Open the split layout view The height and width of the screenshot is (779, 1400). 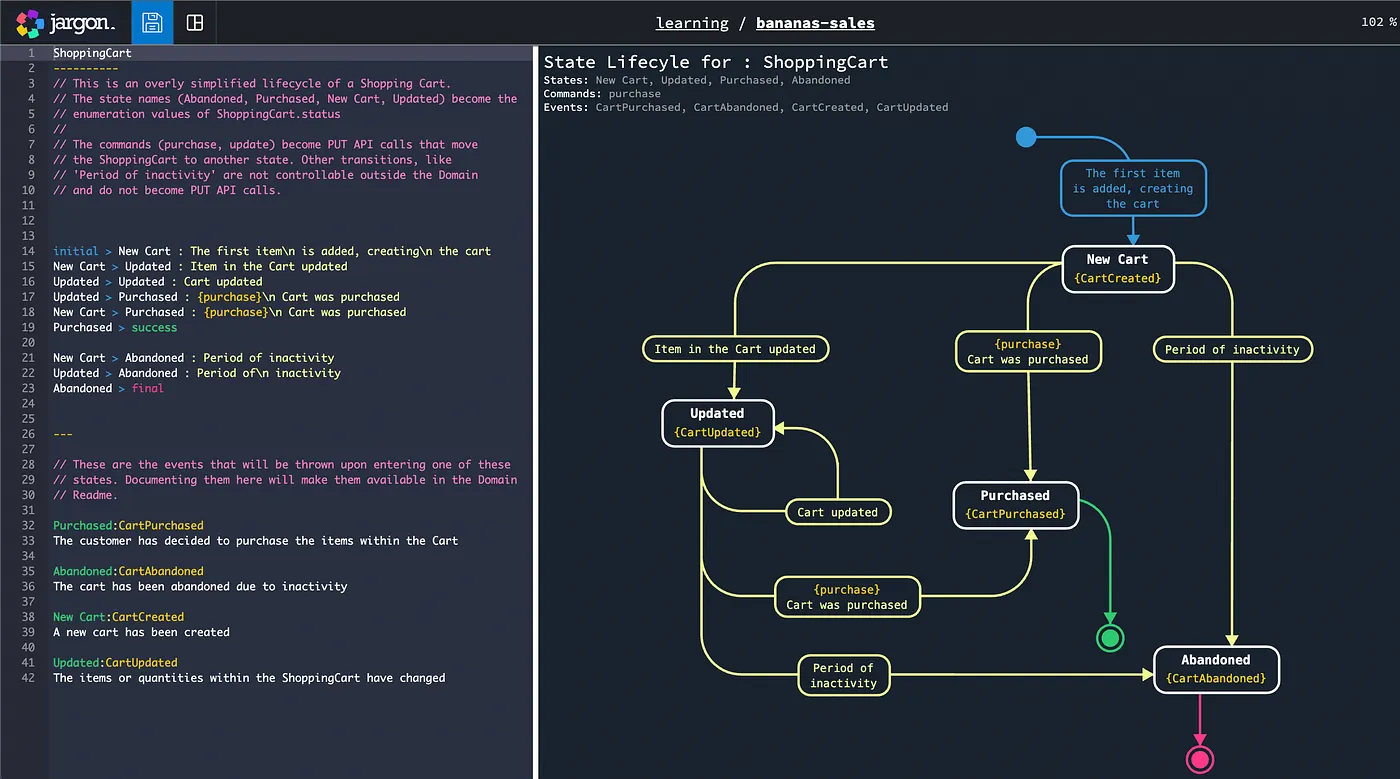(x=194, y=22)
